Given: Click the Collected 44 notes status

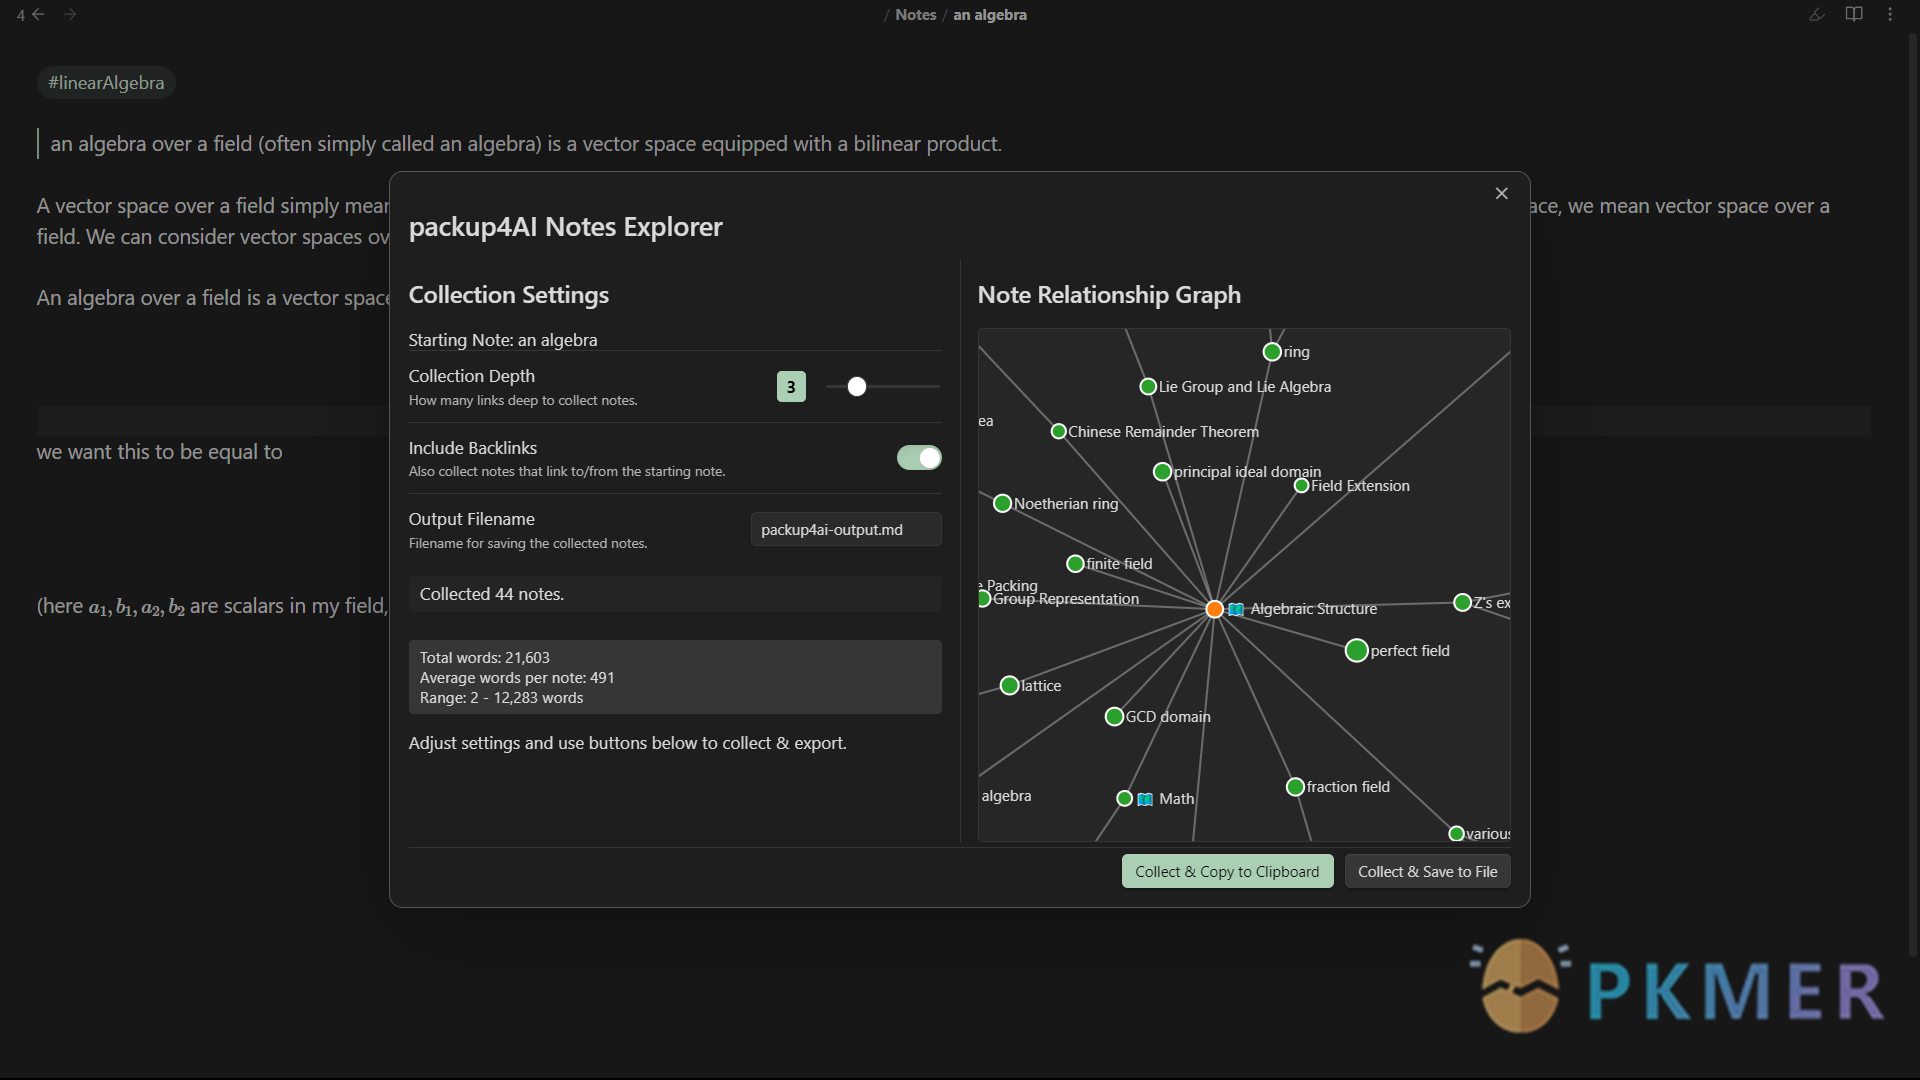Looking at the screenshot, I should click(x=675, y=594).
